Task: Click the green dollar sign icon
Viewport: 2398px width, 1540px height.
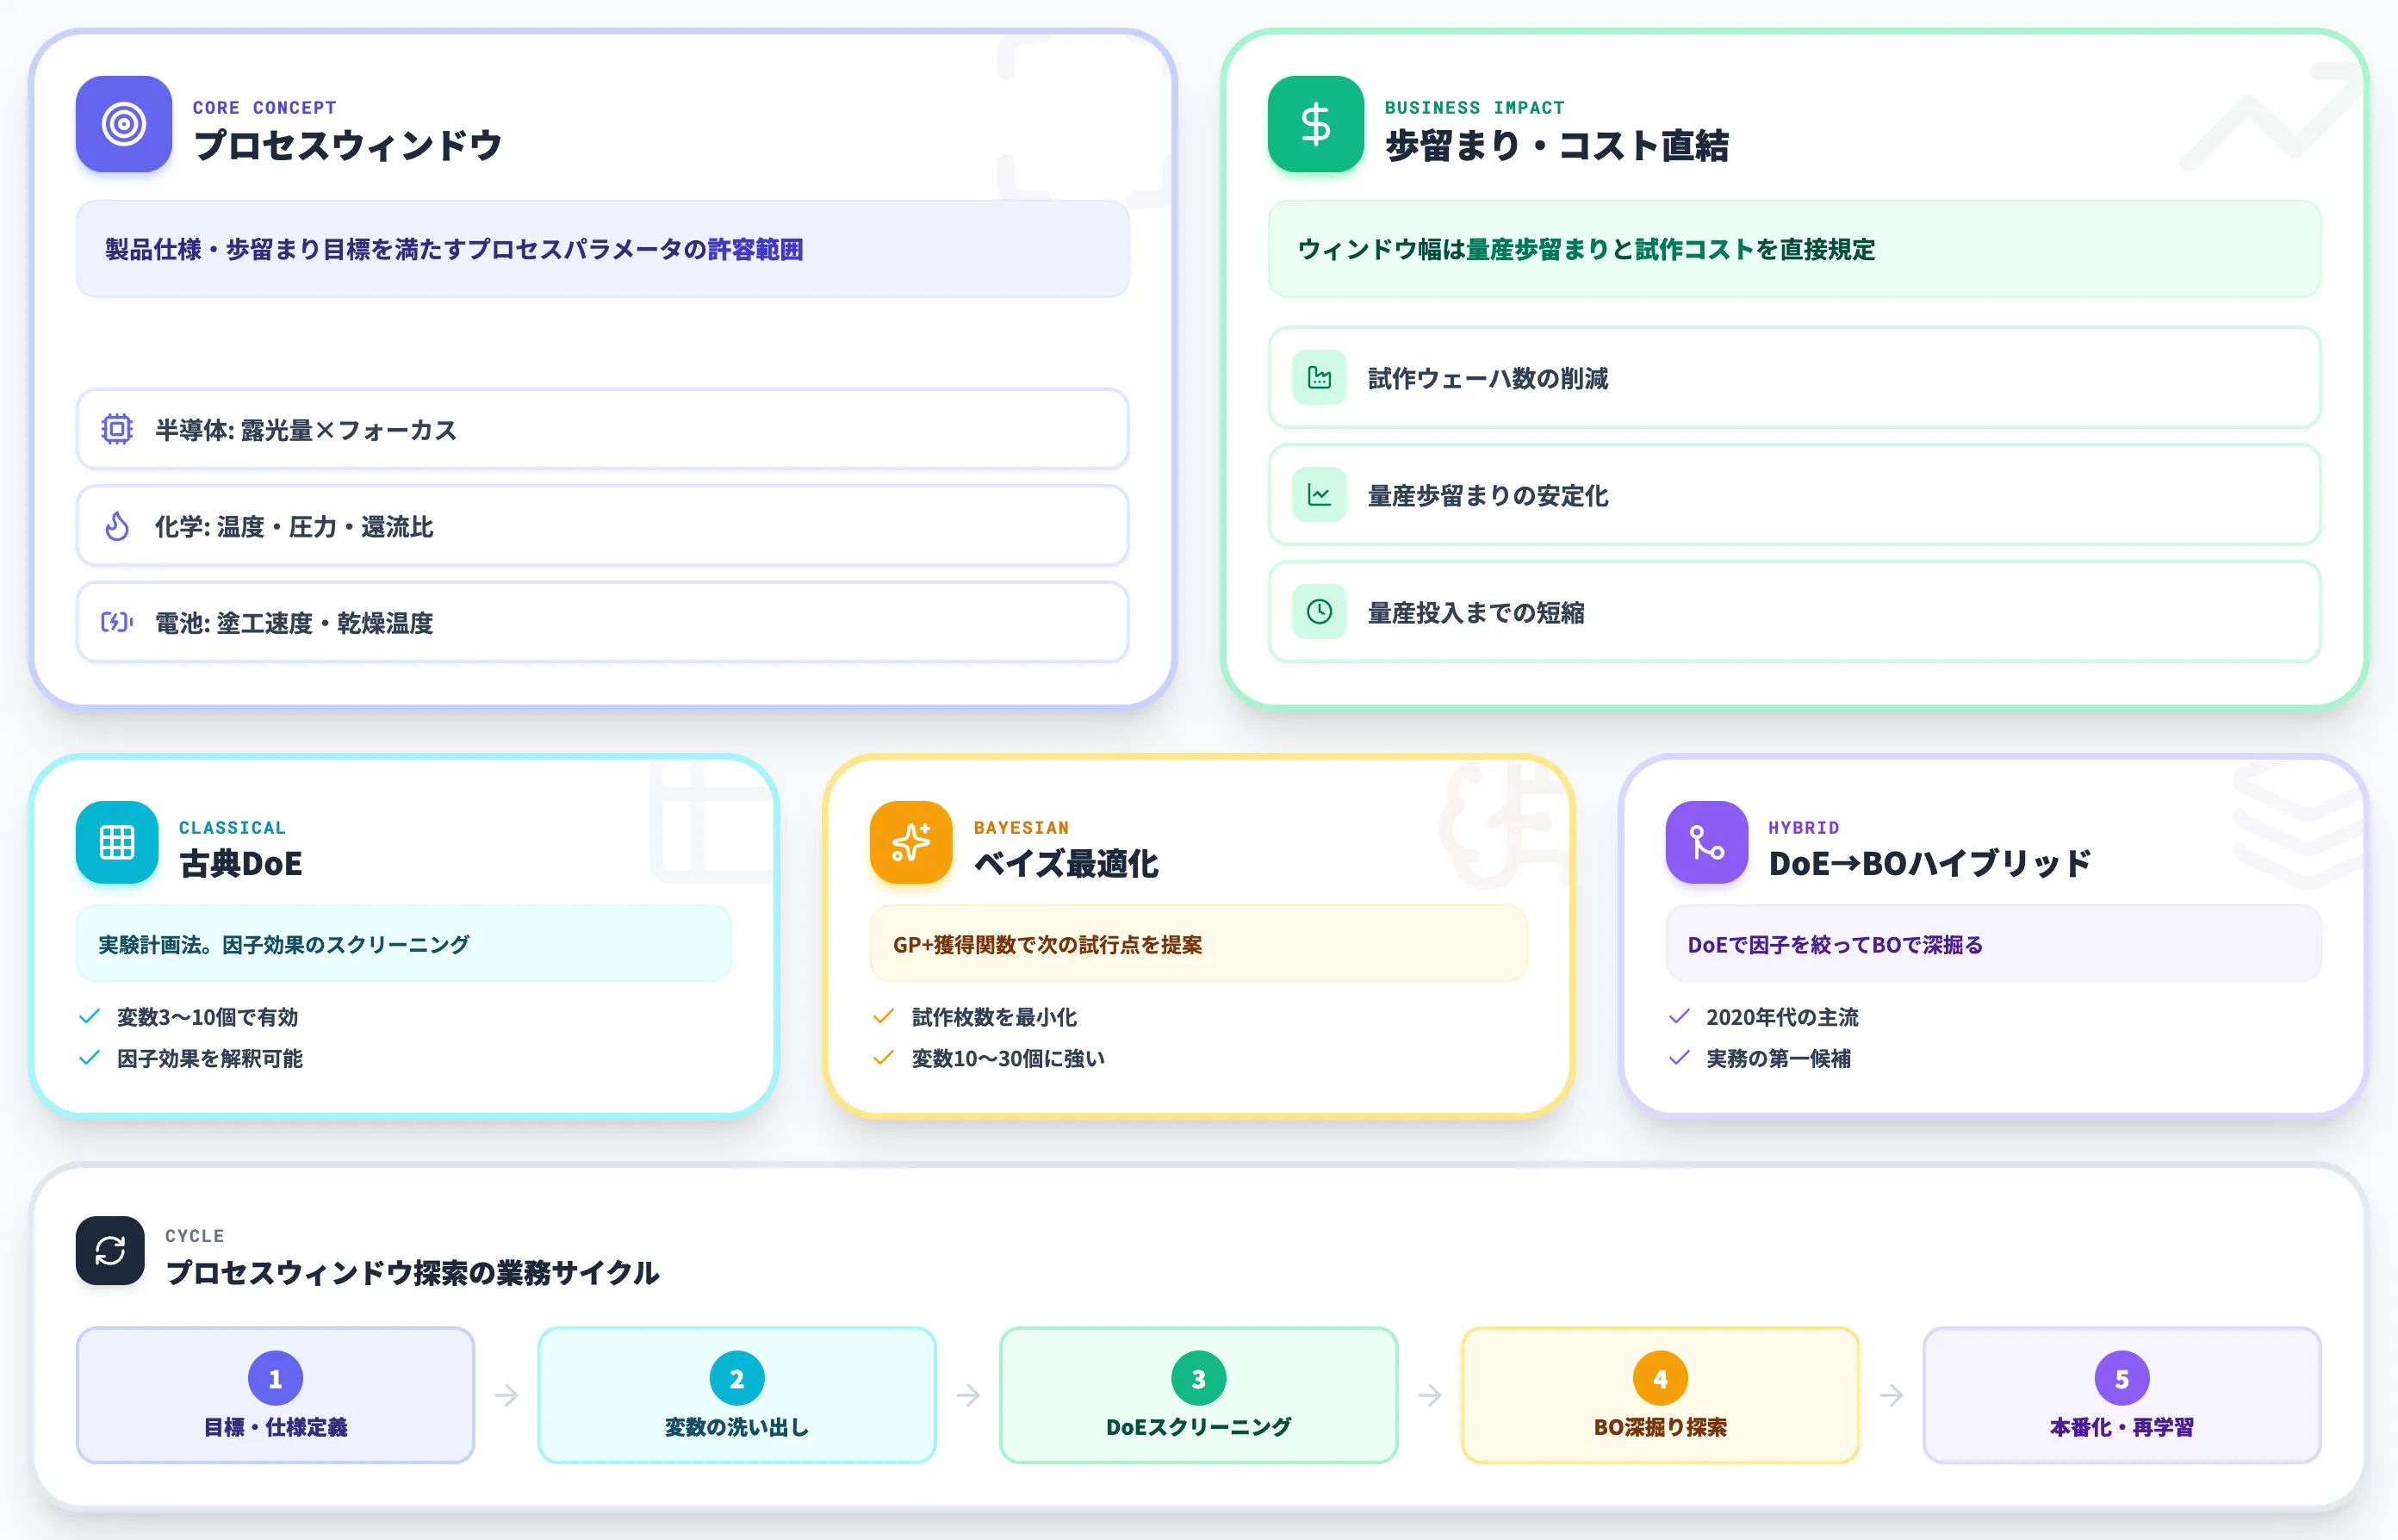Action: 1315,124
